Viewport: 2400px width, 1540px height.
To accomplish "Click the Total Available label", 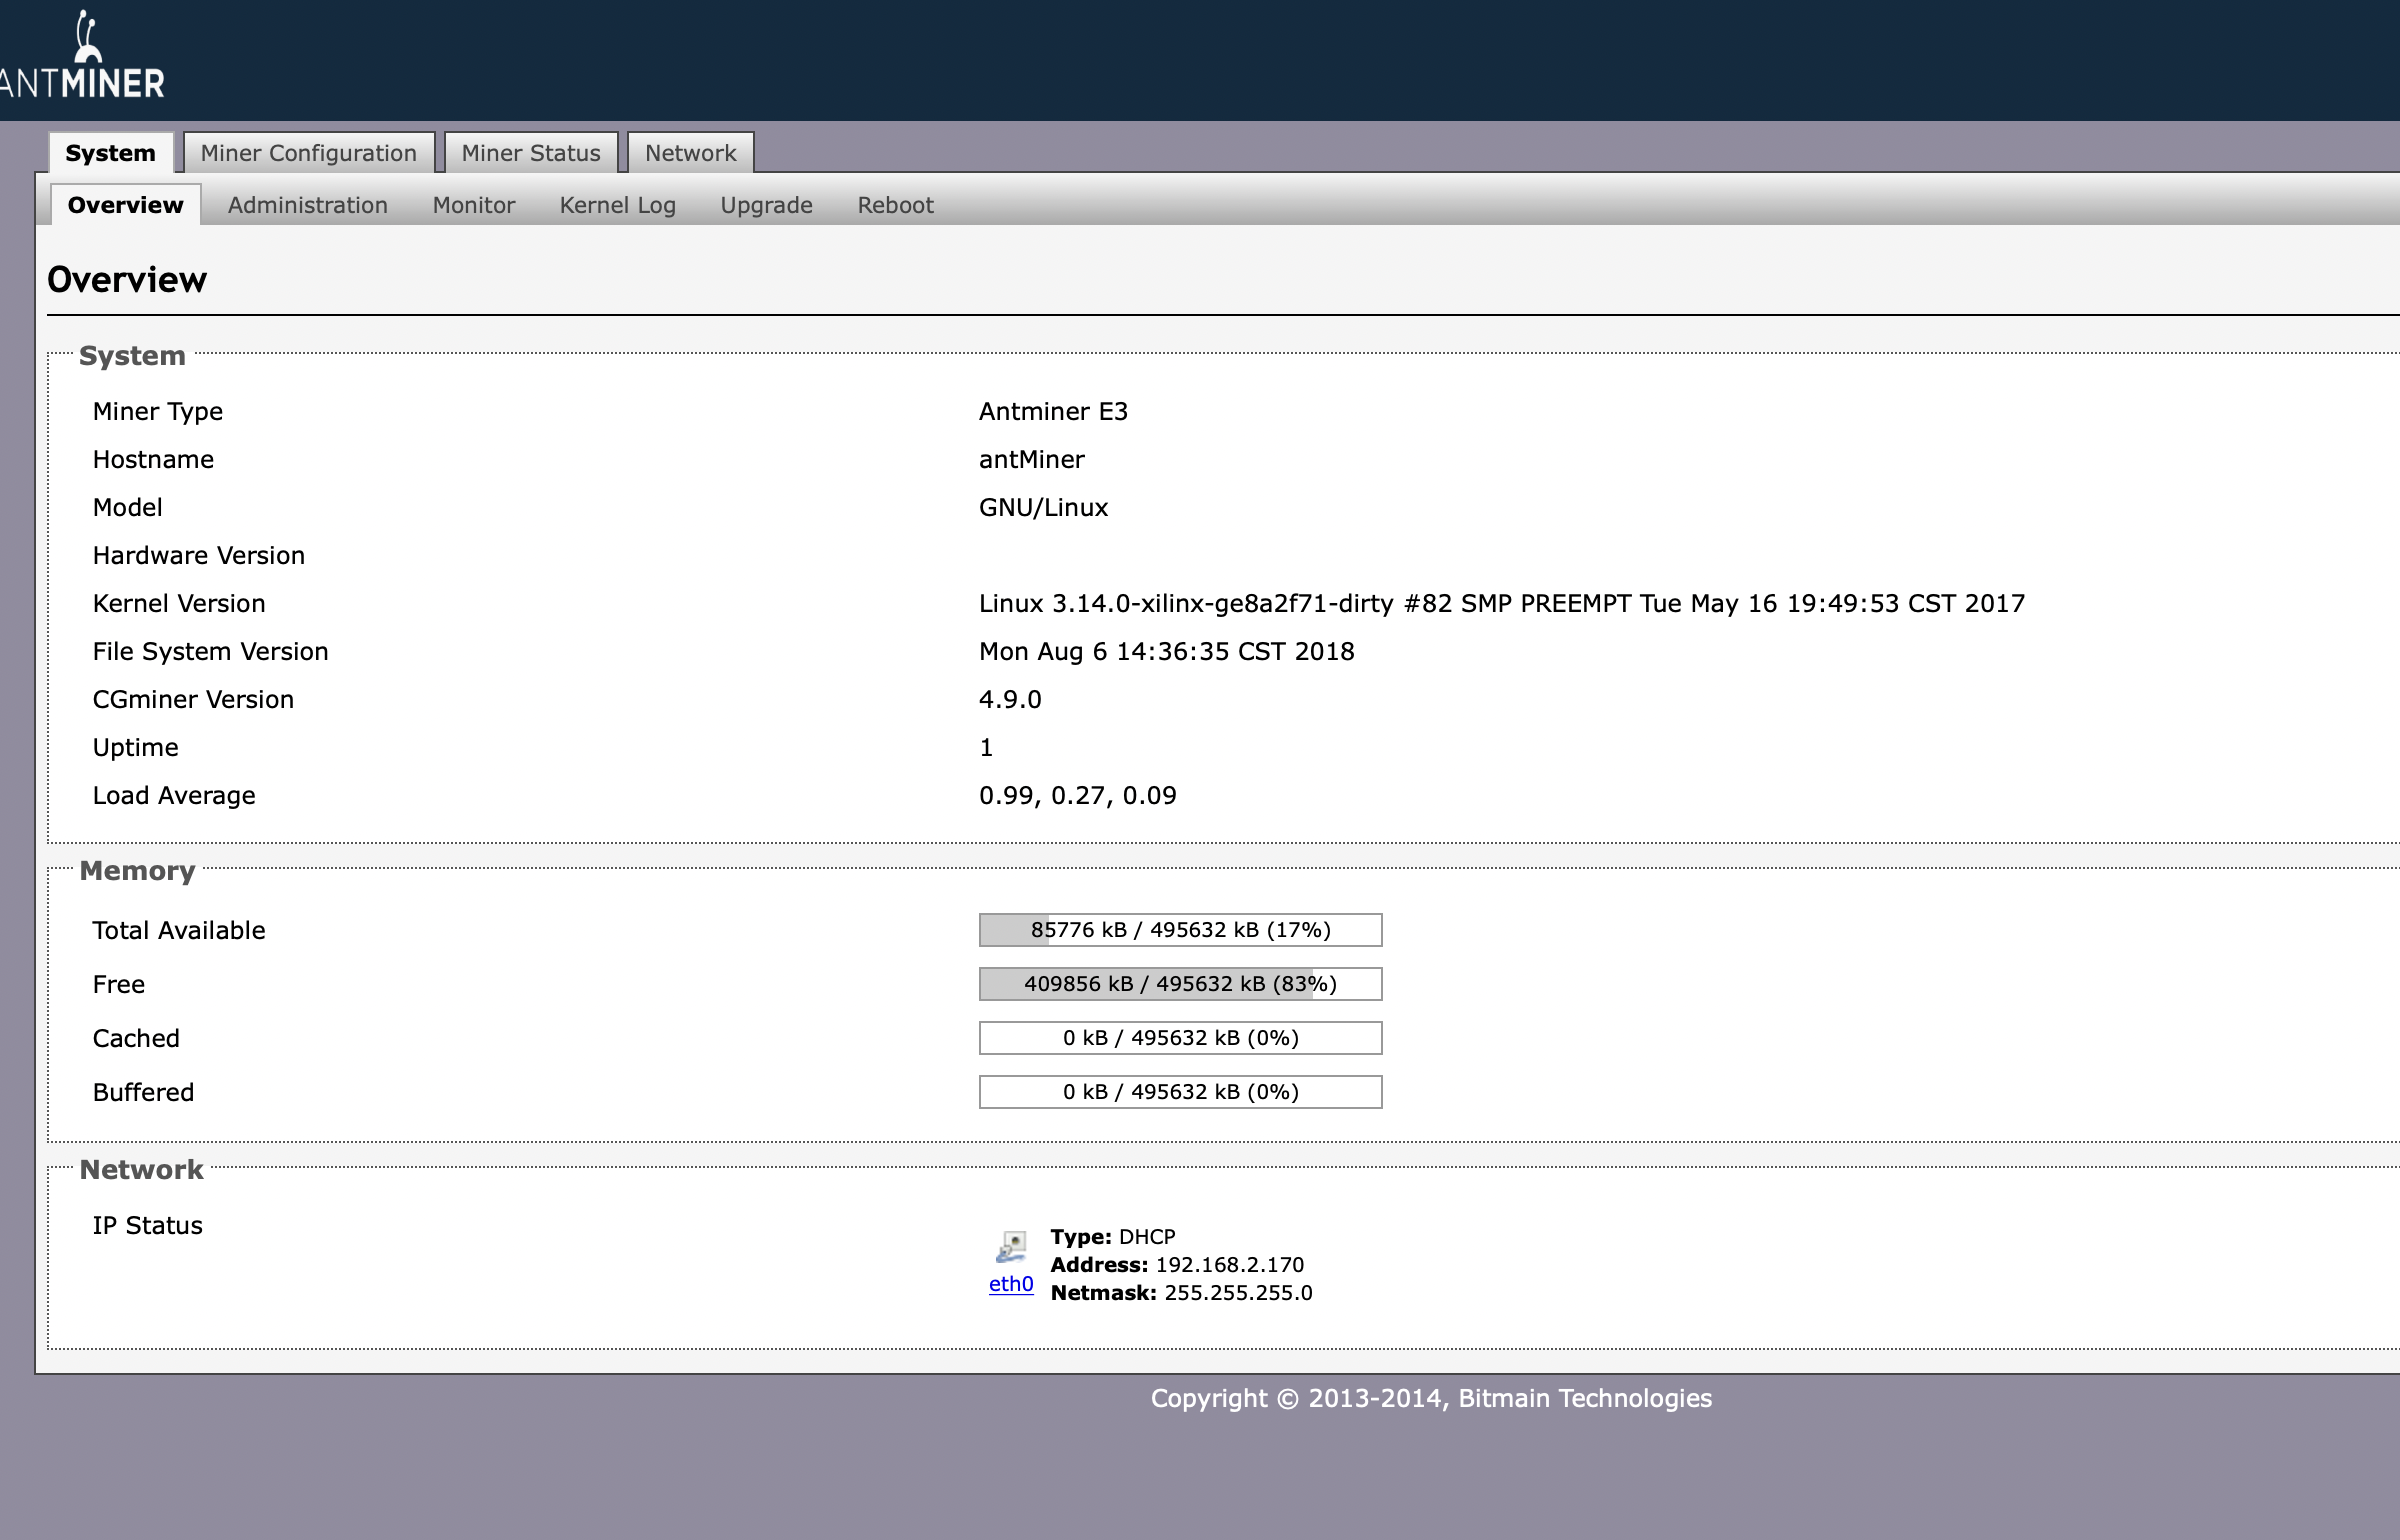I will tap(179, 931).
